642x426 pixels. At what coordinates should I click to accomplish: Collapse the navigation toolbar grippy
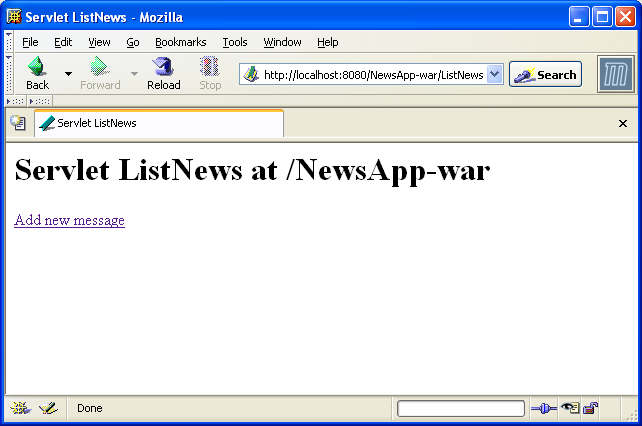click(9, 74)
